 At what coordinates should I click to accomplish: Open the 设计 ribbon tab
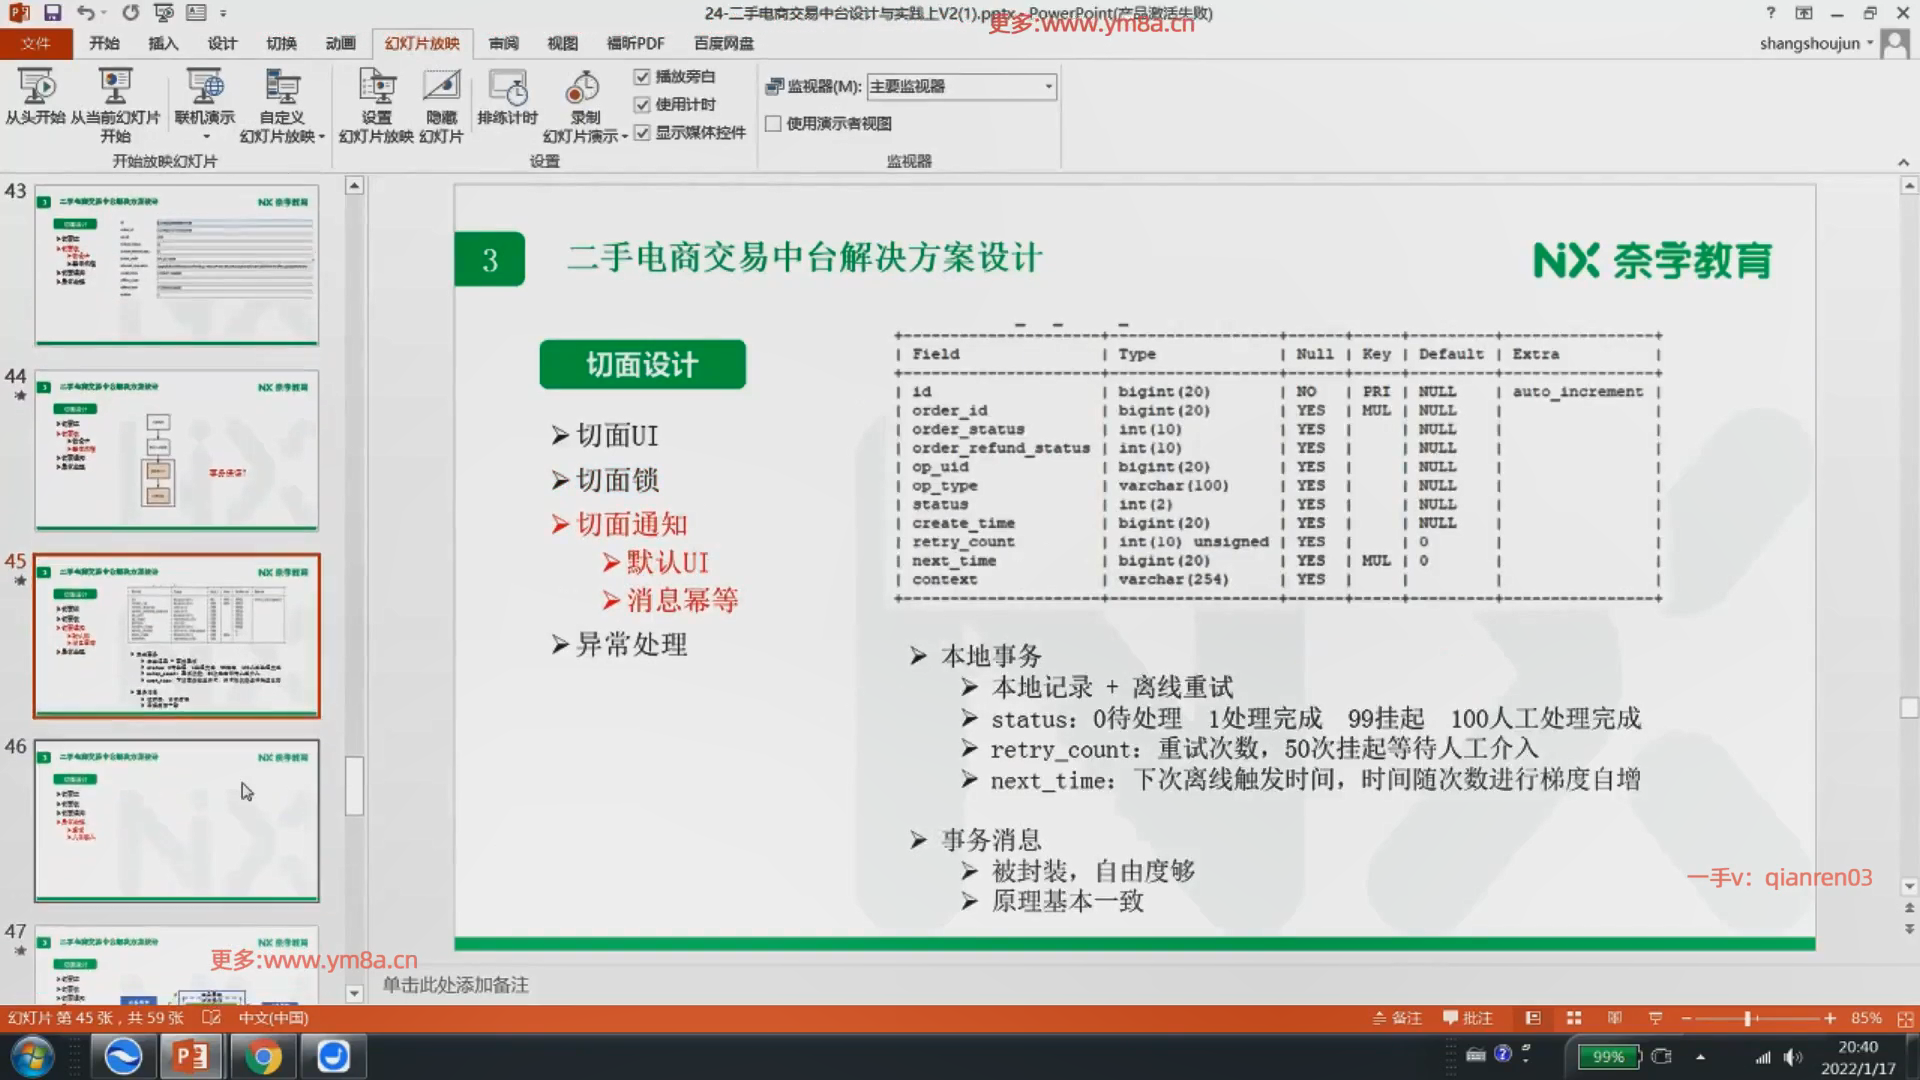[x=222, y=43]
